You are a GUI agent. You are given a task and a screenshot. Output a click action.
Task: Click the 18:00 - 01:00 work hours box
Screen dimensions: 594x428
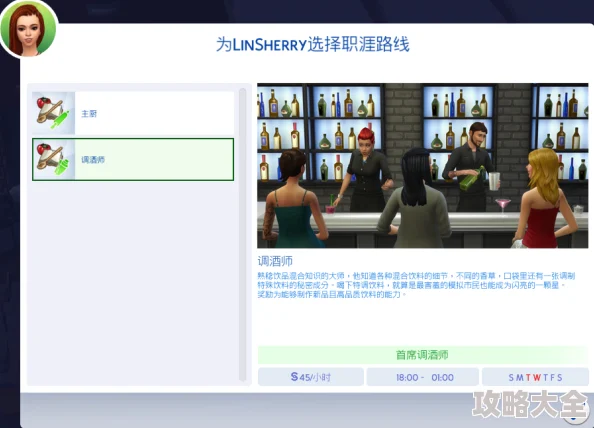coord(423,377)
